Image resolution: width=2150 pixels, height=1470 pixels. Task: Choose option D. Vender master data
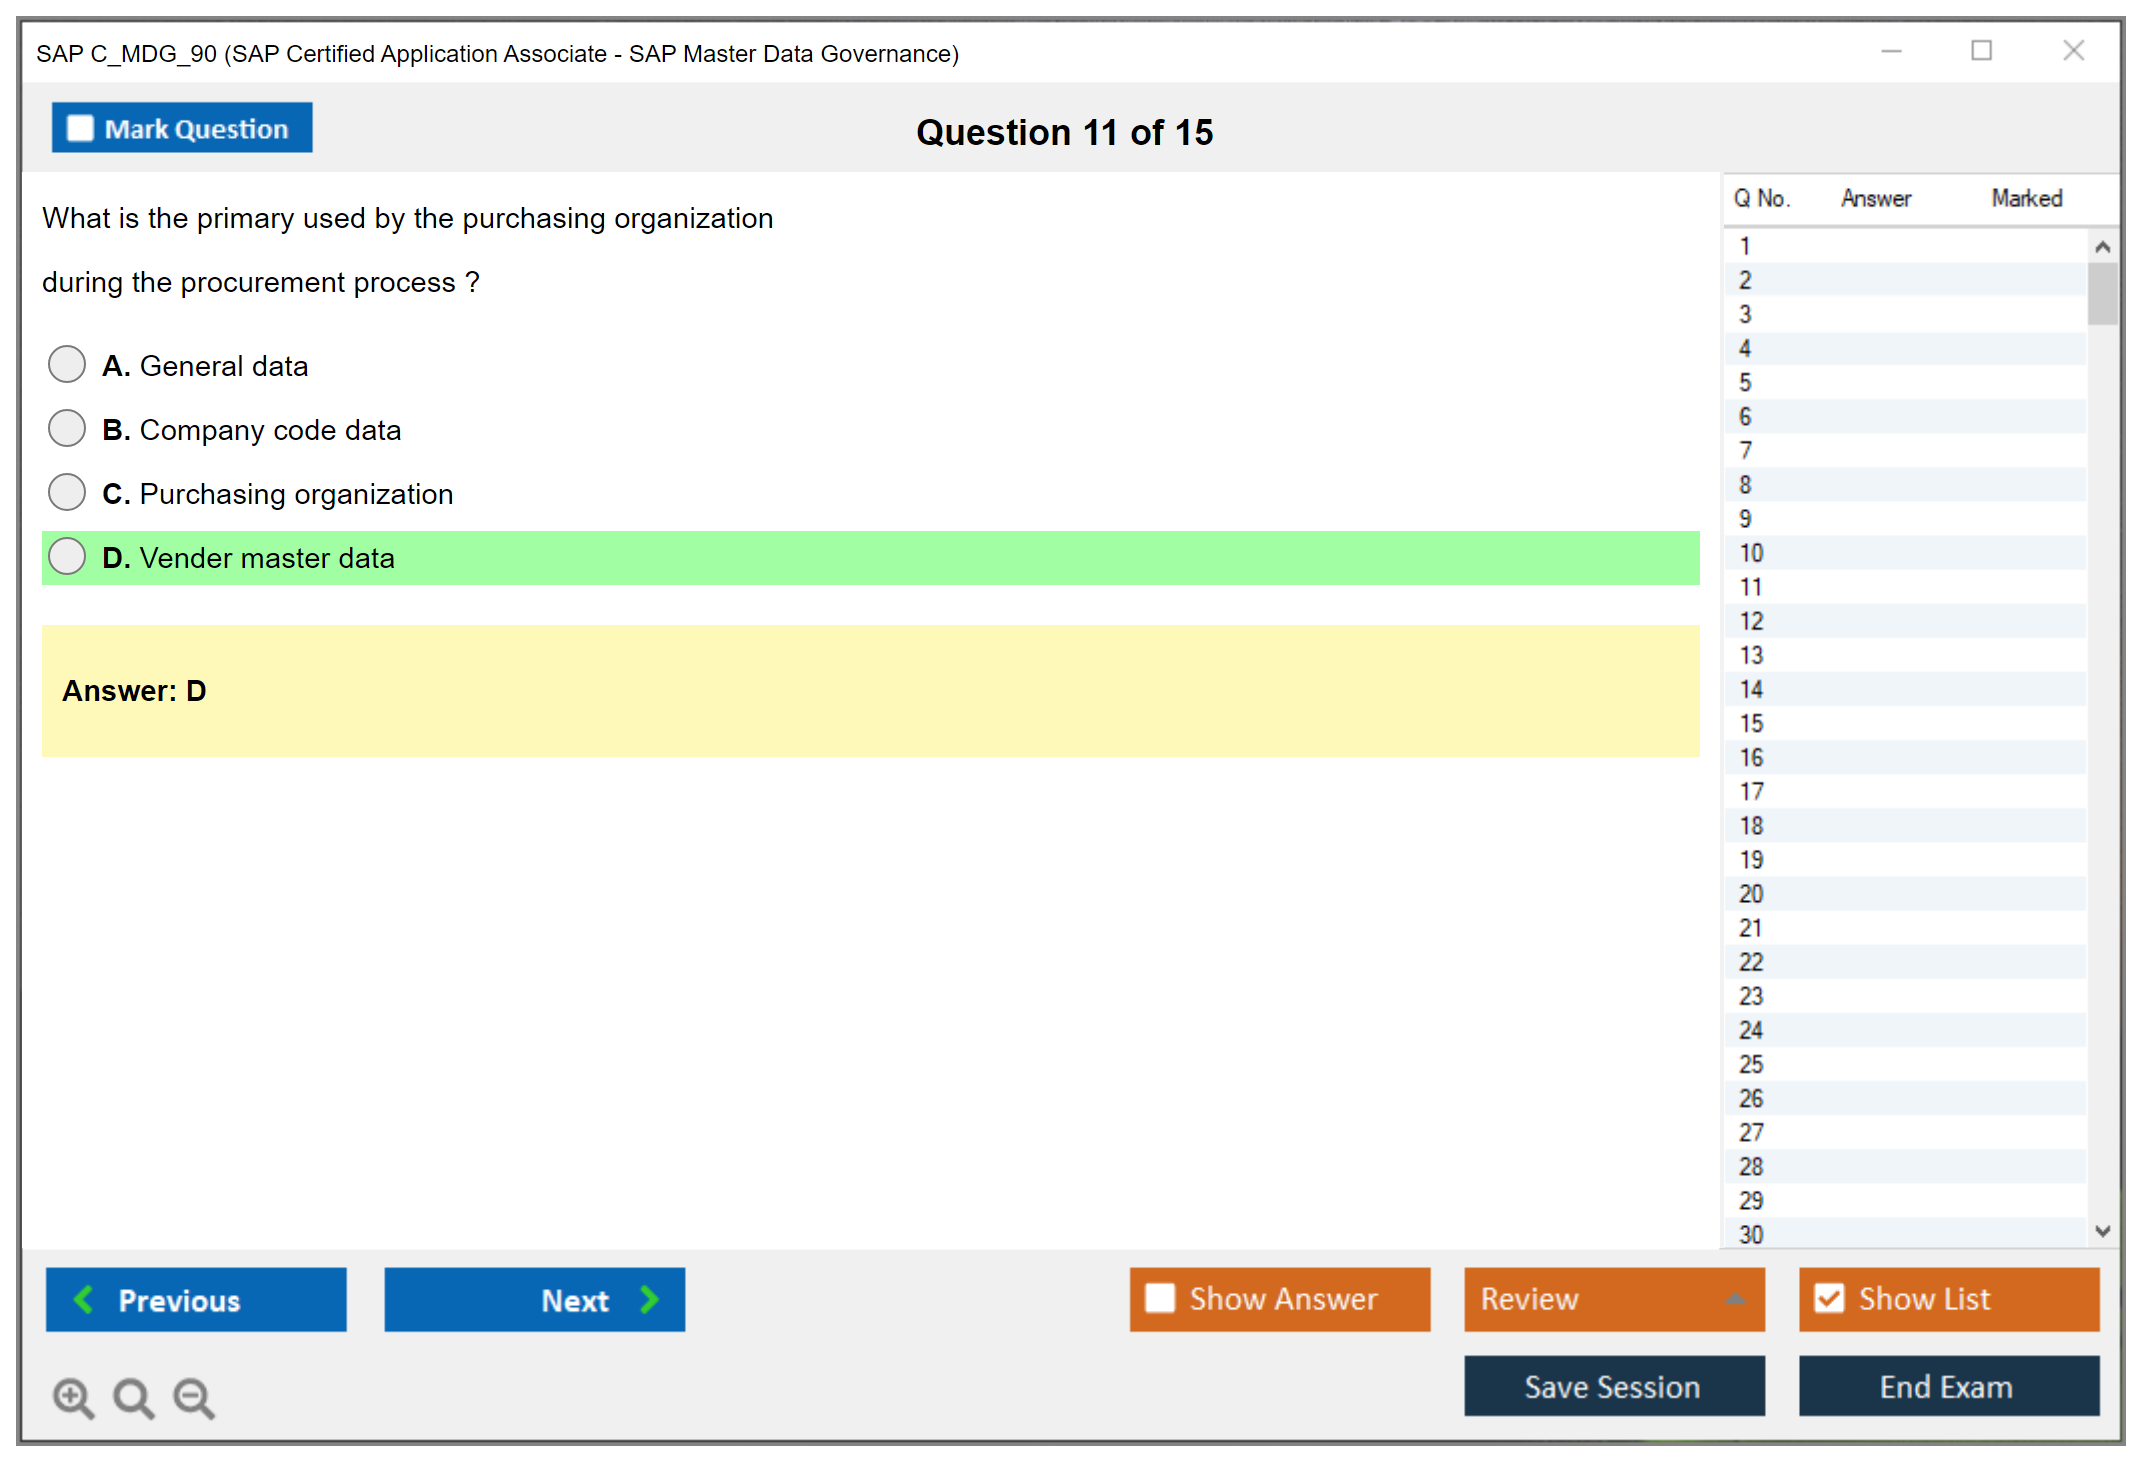(67, 557)
